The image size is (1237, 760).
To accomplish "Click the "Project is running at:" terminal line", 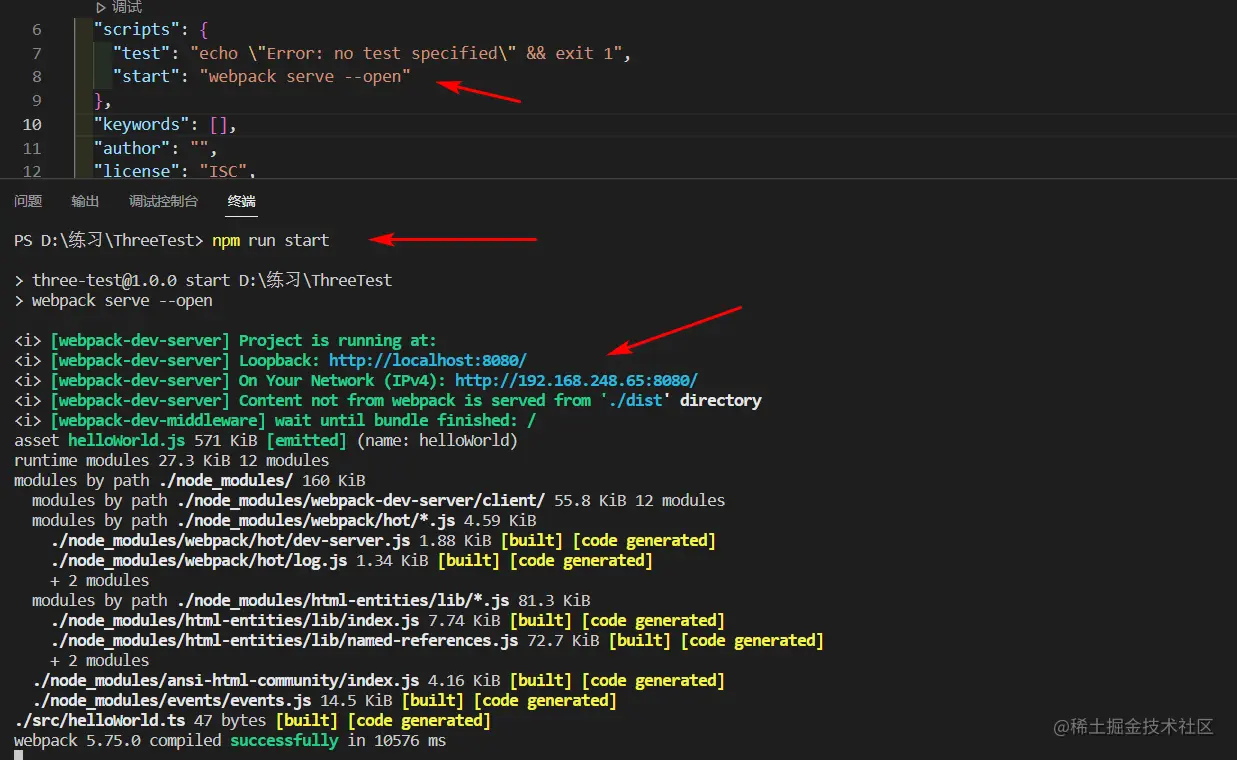I will tap(225, 340).
